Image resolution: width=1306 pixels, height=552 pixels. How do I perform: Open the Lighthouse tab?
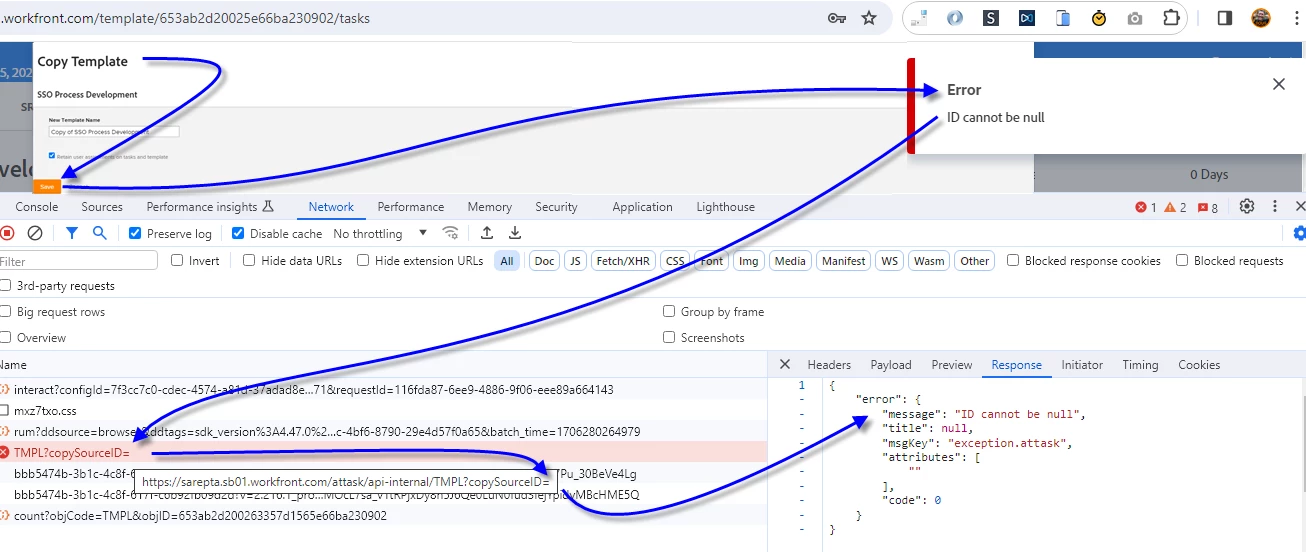(725, 207)
